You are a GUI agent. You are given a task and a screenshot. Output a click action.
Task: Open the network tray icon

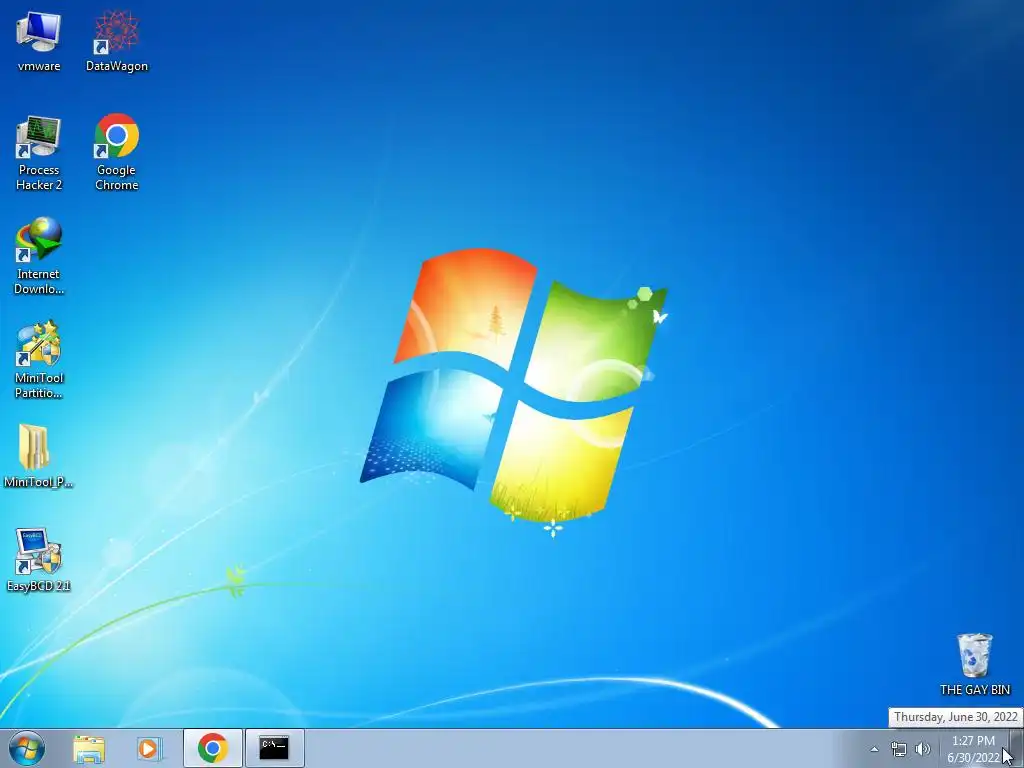[x=899, y=749]
